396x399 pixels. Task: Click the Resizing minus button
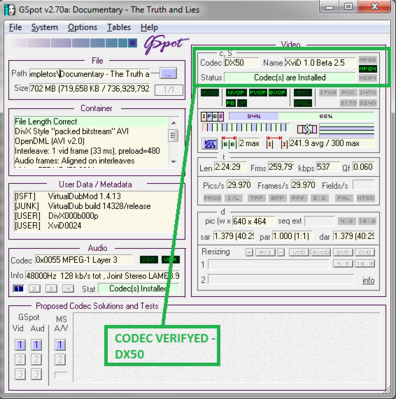click(x=281, y=252)
